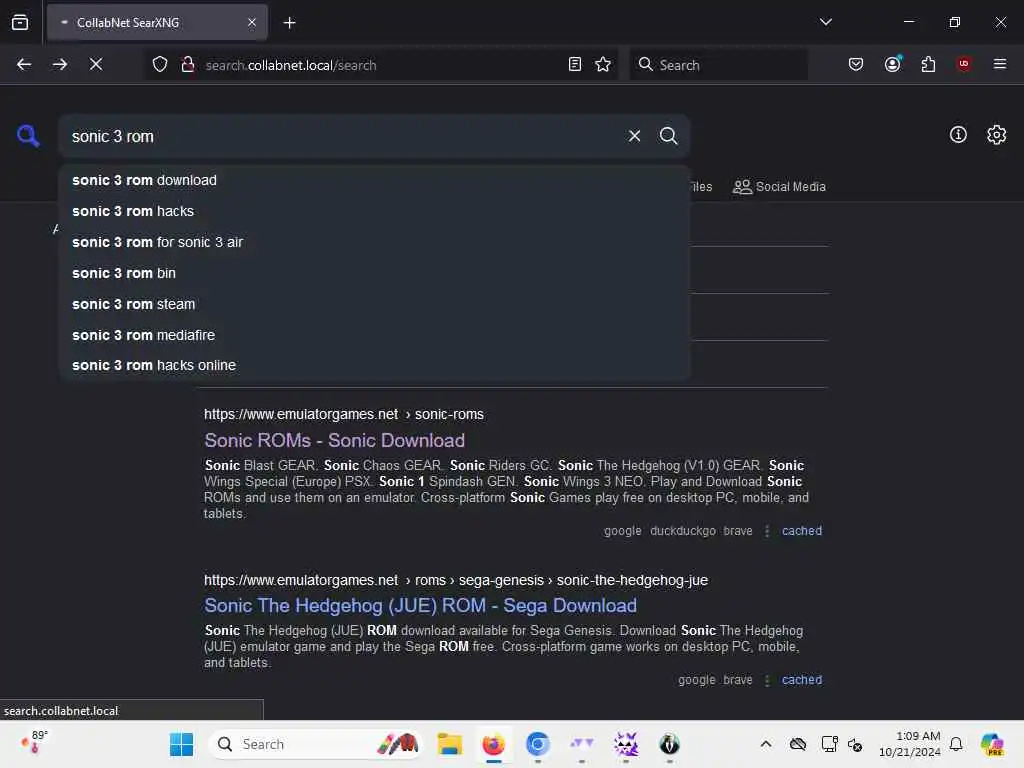Viewport: 1024px width, 768px height.
Task: Open the Firefox application menu
Action: pos(999,64)
